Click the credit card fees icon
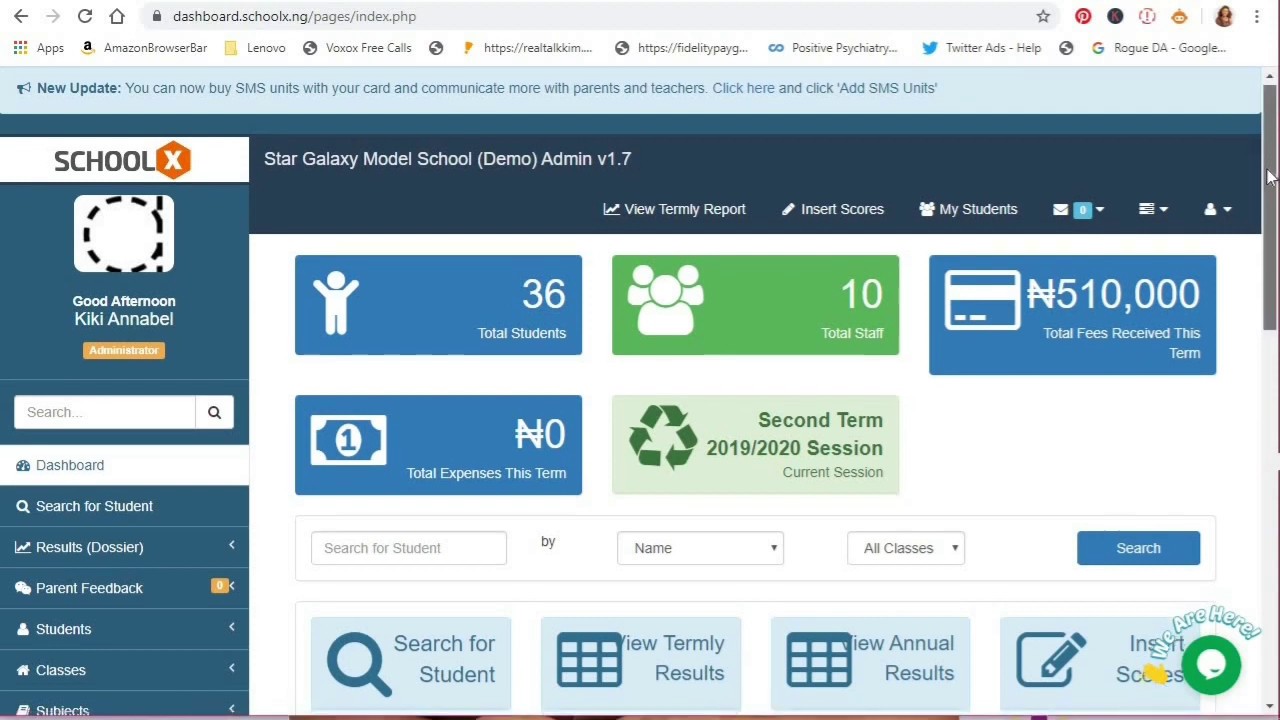Viewport: 1280px width, 720px height. [981, 301]
